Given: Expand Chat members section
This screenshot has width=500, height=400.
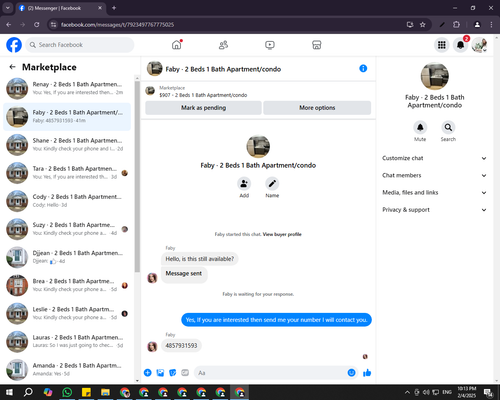Looking at the screenshot, I should pos(434,175).
